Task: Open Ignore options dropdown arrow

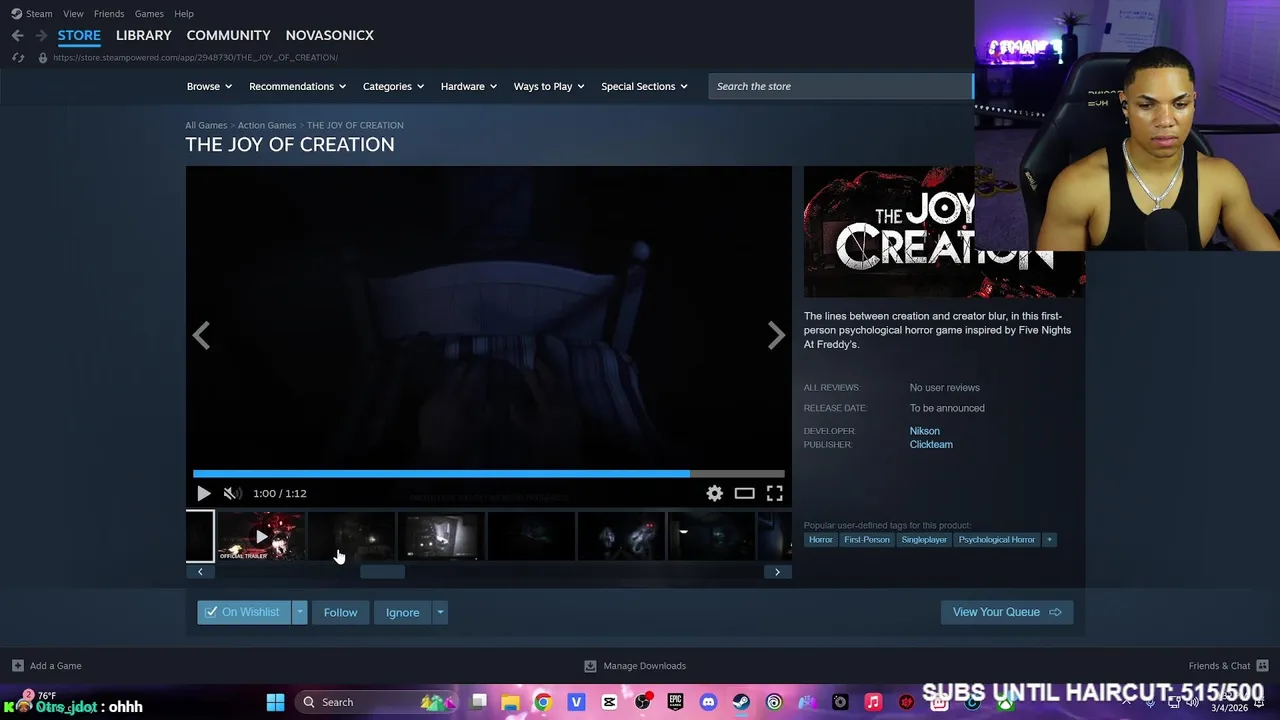Action: tap(440, 612)
